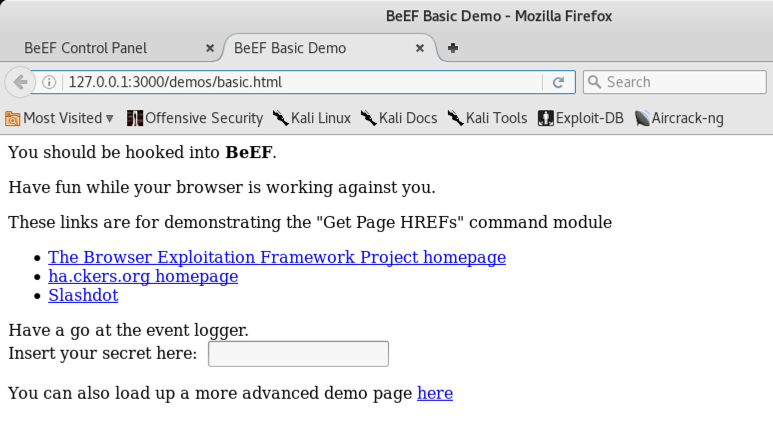Image resolution: width=773 pixels, height=441 pixels.
Task: Focus the "Insert your secret here" field
Action: pyautogui.click(x=297, y=354)
